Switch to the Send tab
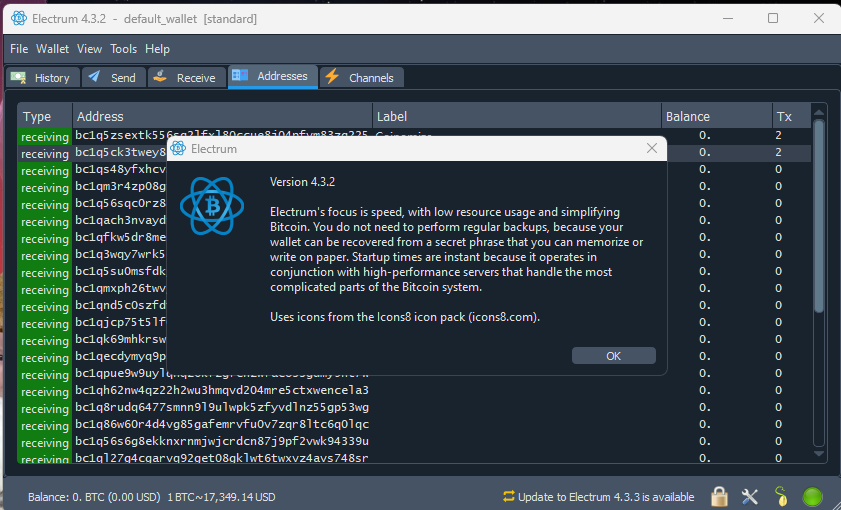841x510 pixels. (114, 78)
